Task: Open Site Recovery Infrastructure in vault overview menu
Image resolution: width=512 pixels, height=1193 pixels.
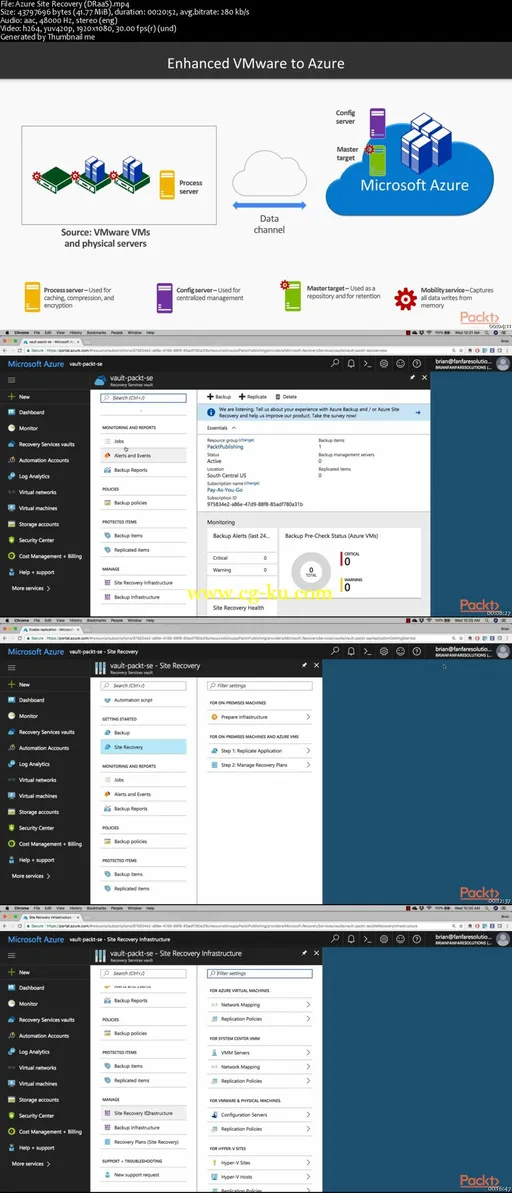Action: [143, 582]
